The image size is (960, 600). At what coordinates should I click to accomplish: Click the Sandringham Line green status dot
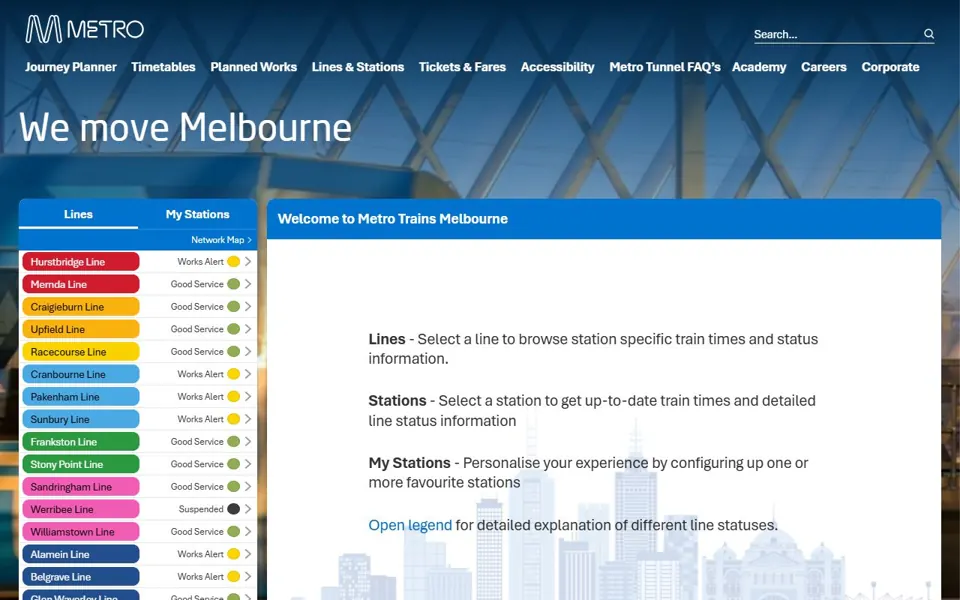(233, 486)
